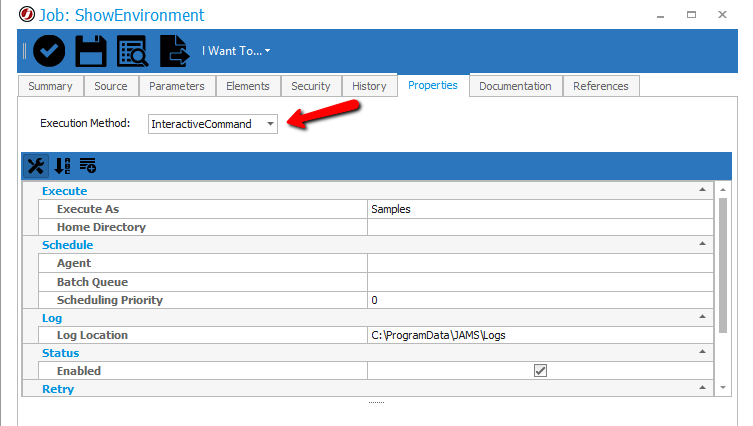
Task: Click the 'Execute' section header text
Action: pos(64,191)
